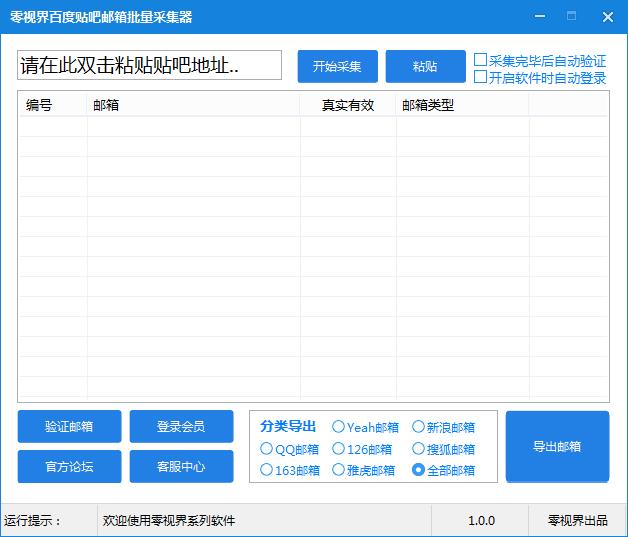Image resolution: width=628 pixels, height=537 pixels.
Task: Pick the 搜狐邮箱 radio option
Action: pos(419,449)
